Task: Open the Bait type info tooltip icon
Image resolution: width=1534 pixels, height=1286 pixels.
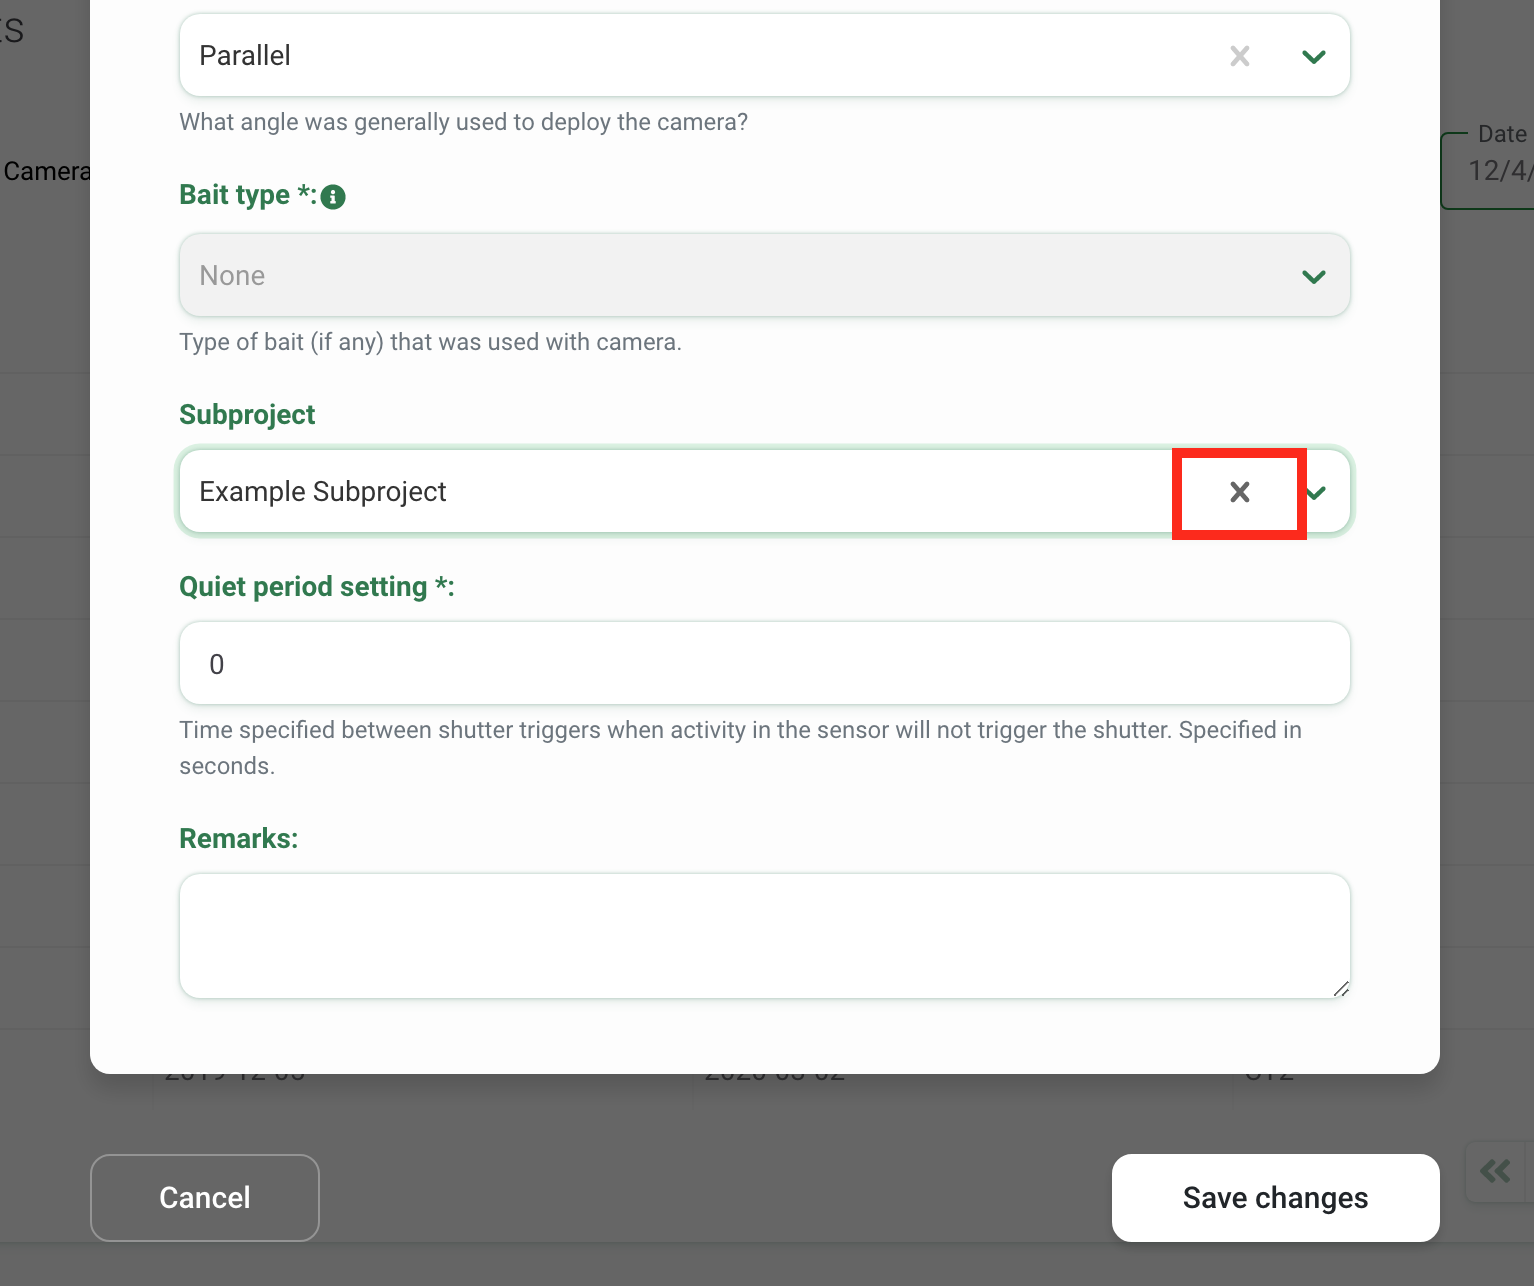Action: pyautogui.click(x=333, y=197)
